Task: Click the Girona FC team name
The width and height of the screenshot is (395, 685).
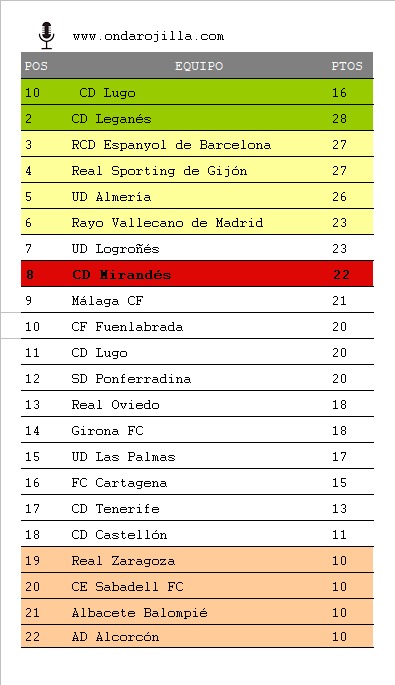Action: [x=107, y=431]
